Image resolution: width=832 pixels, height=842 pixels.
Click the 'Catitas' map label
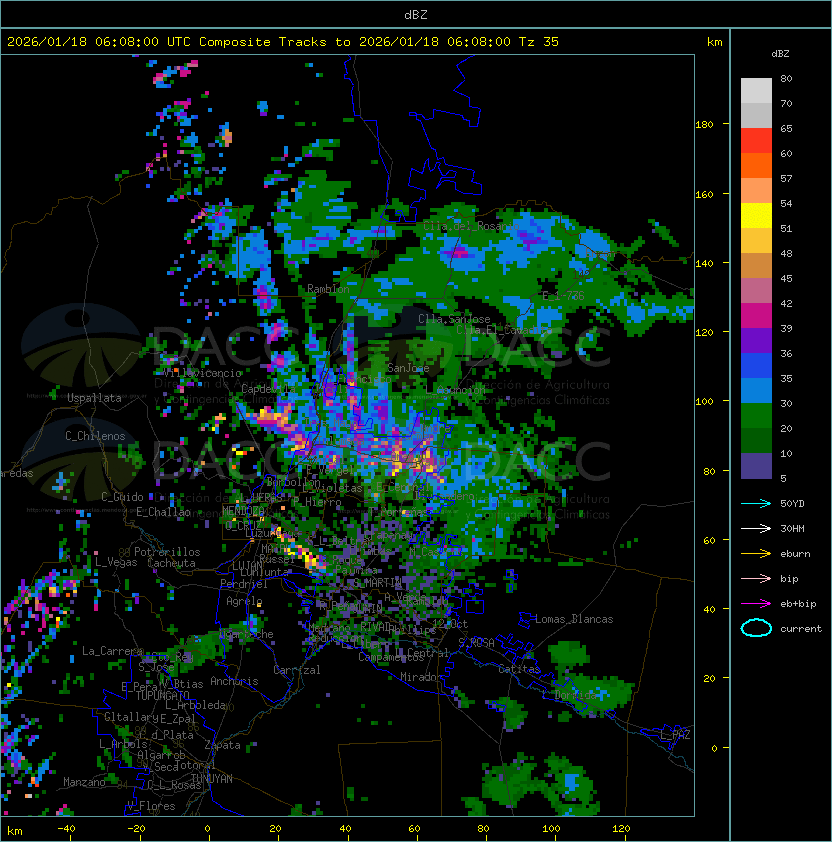click(519, 669)
